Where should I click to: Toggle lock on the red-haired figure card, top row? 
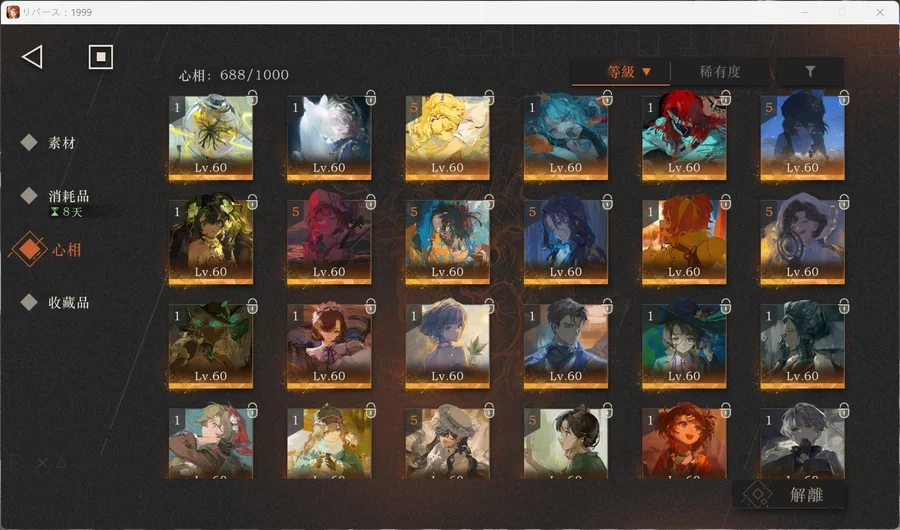point(725,98)
